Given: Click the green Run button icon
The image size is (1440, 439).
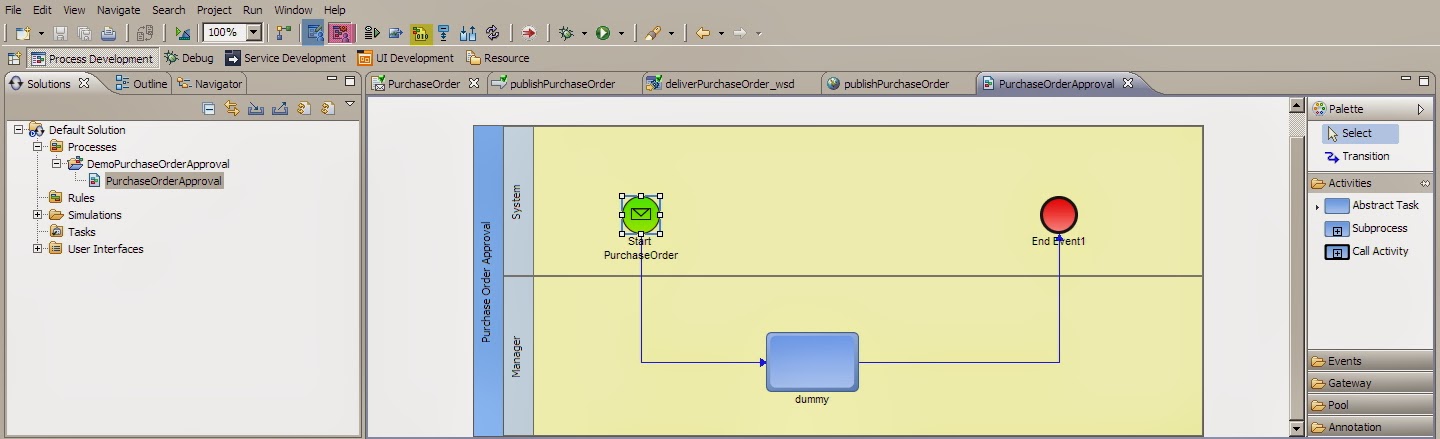Looking at the screenshot, I should coord(603,33).
